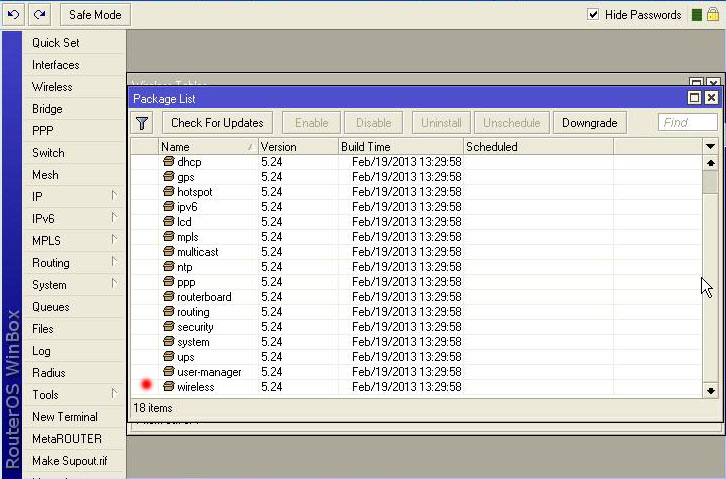Screen dimensions: 726x479
Task: Expand the MPLS submenu
Action: [x=114, y=240]
